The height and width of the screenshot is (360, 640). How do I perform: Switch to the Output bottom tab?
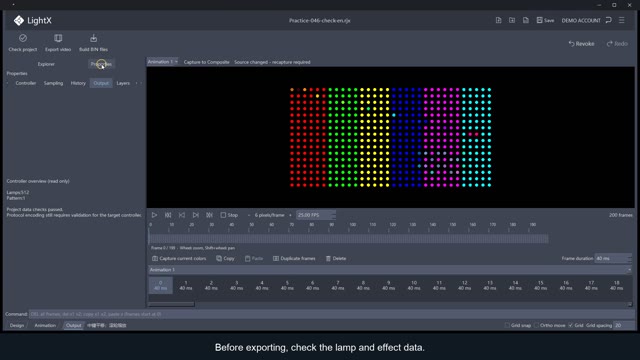tap(73, 326)
